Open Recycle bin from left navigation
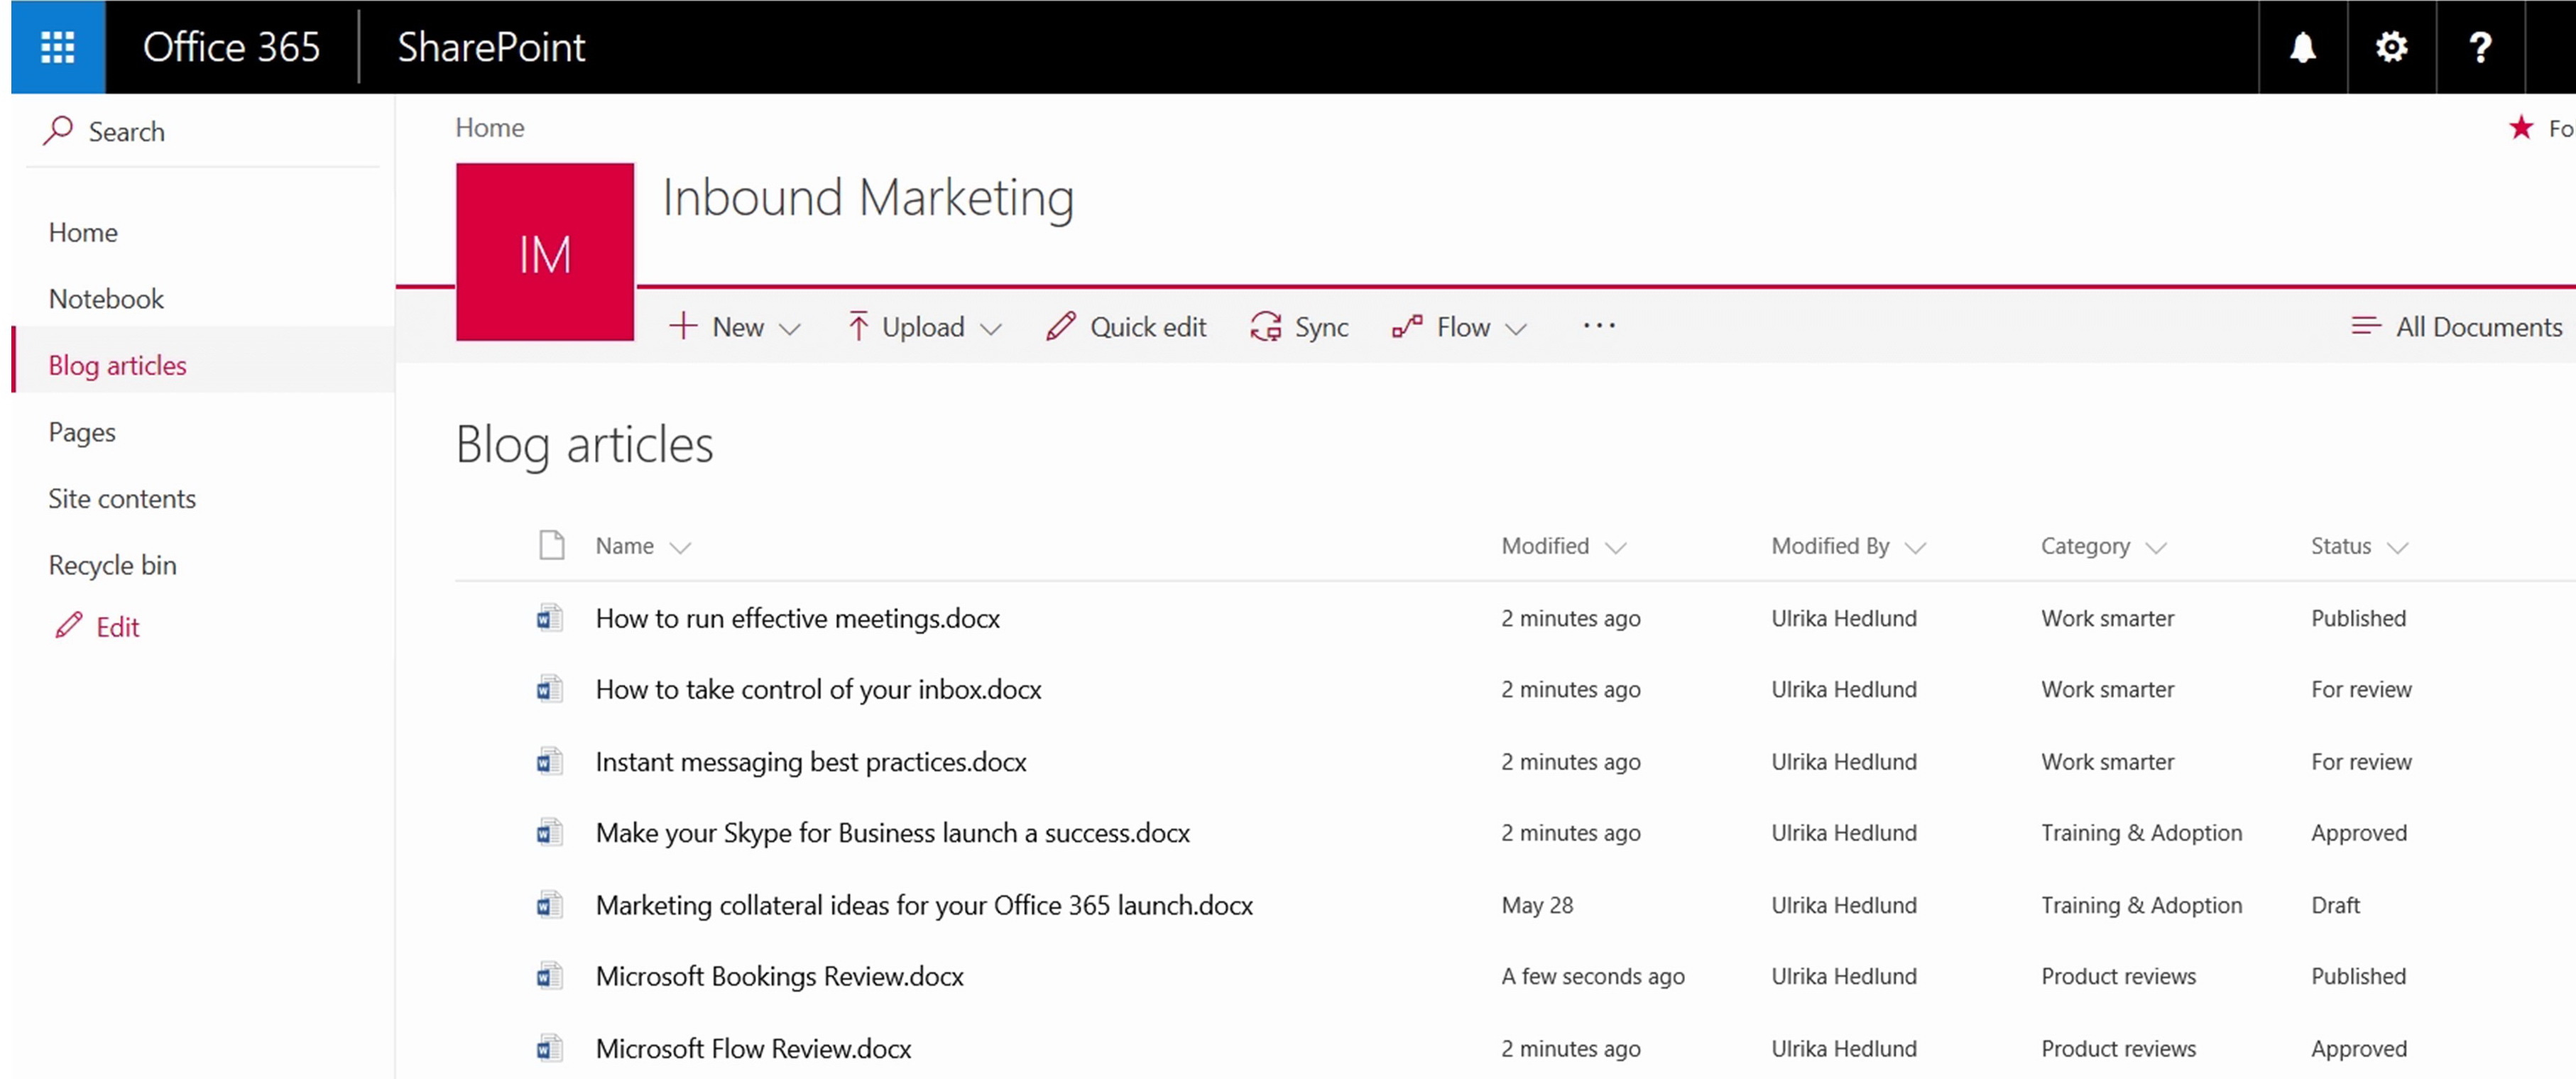 coord(112,565)
